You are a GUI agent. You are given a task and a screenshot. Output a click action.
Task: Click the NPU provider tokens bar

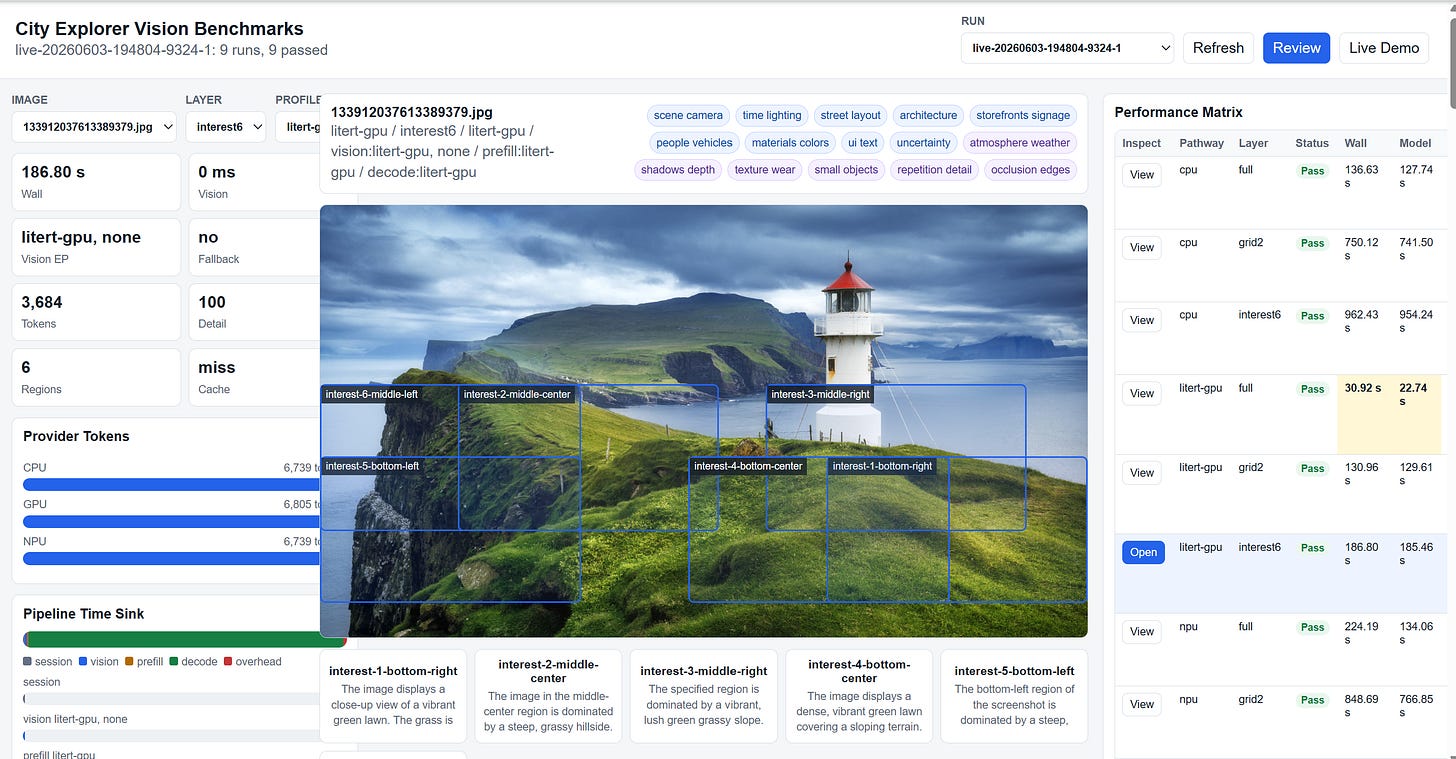pos(171,558)
